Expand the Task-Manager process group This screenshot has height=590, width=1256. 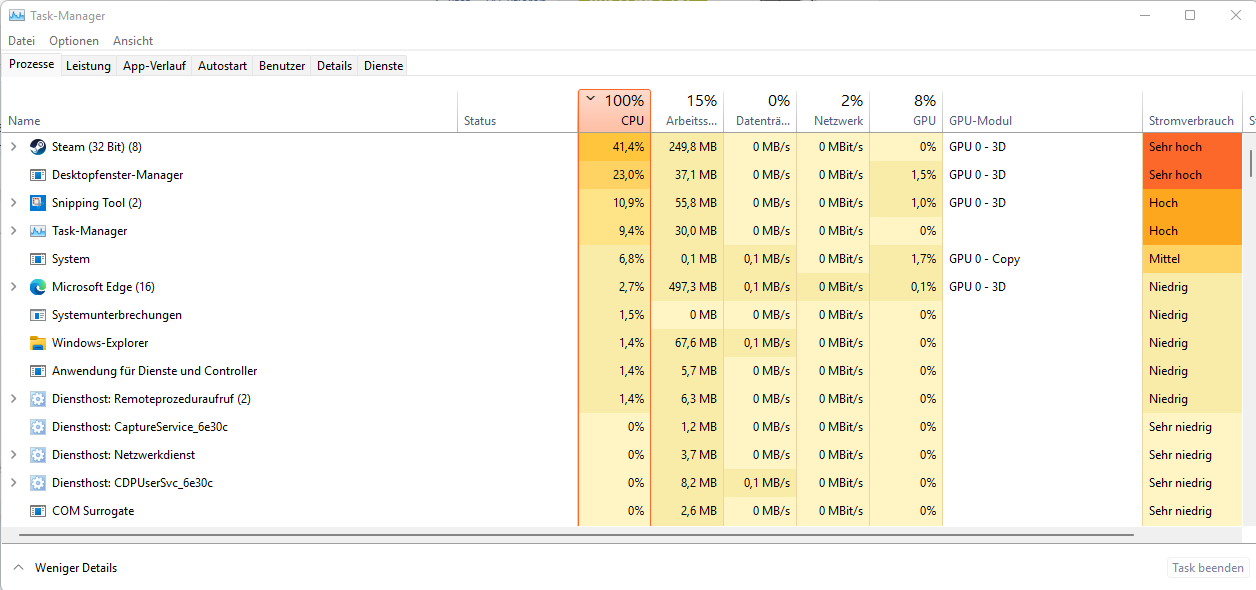tap(13, 231)
